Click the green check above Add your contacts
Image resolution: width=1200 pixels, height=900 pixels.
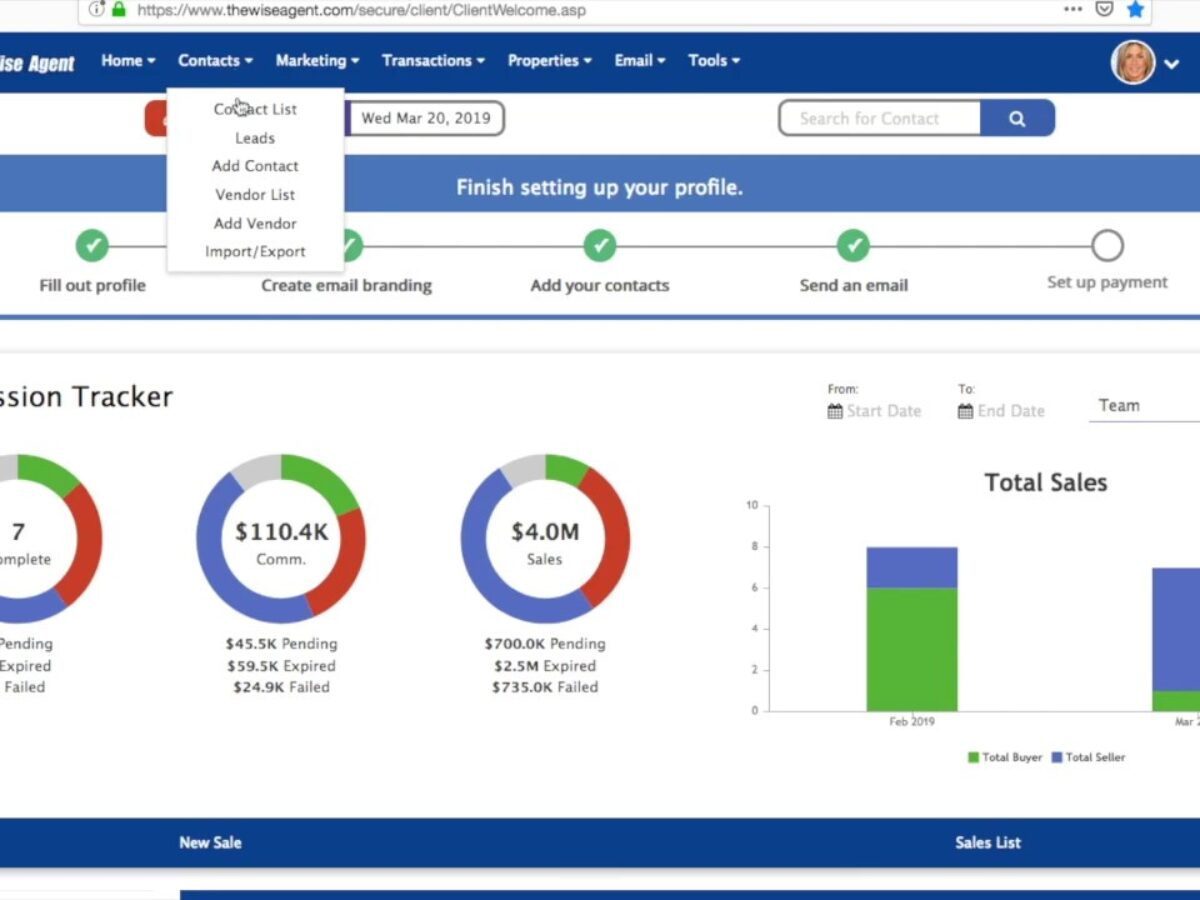(600, 245)
